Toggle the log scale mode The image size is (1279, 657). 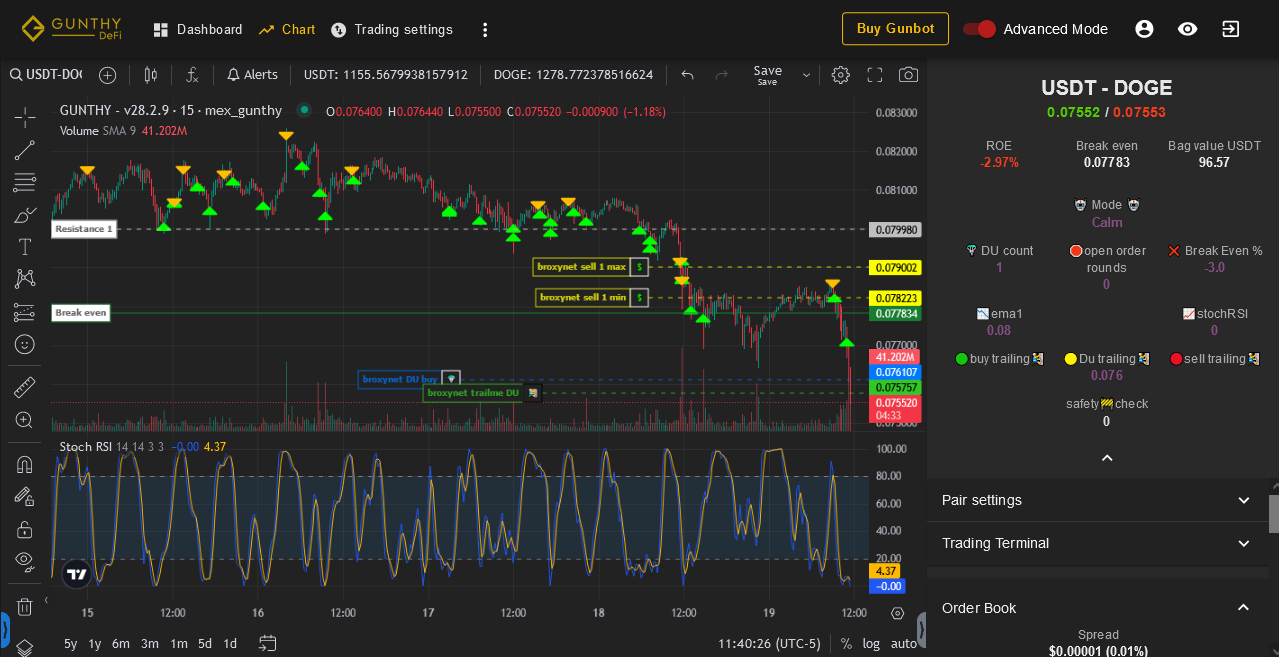pos(872,644)
